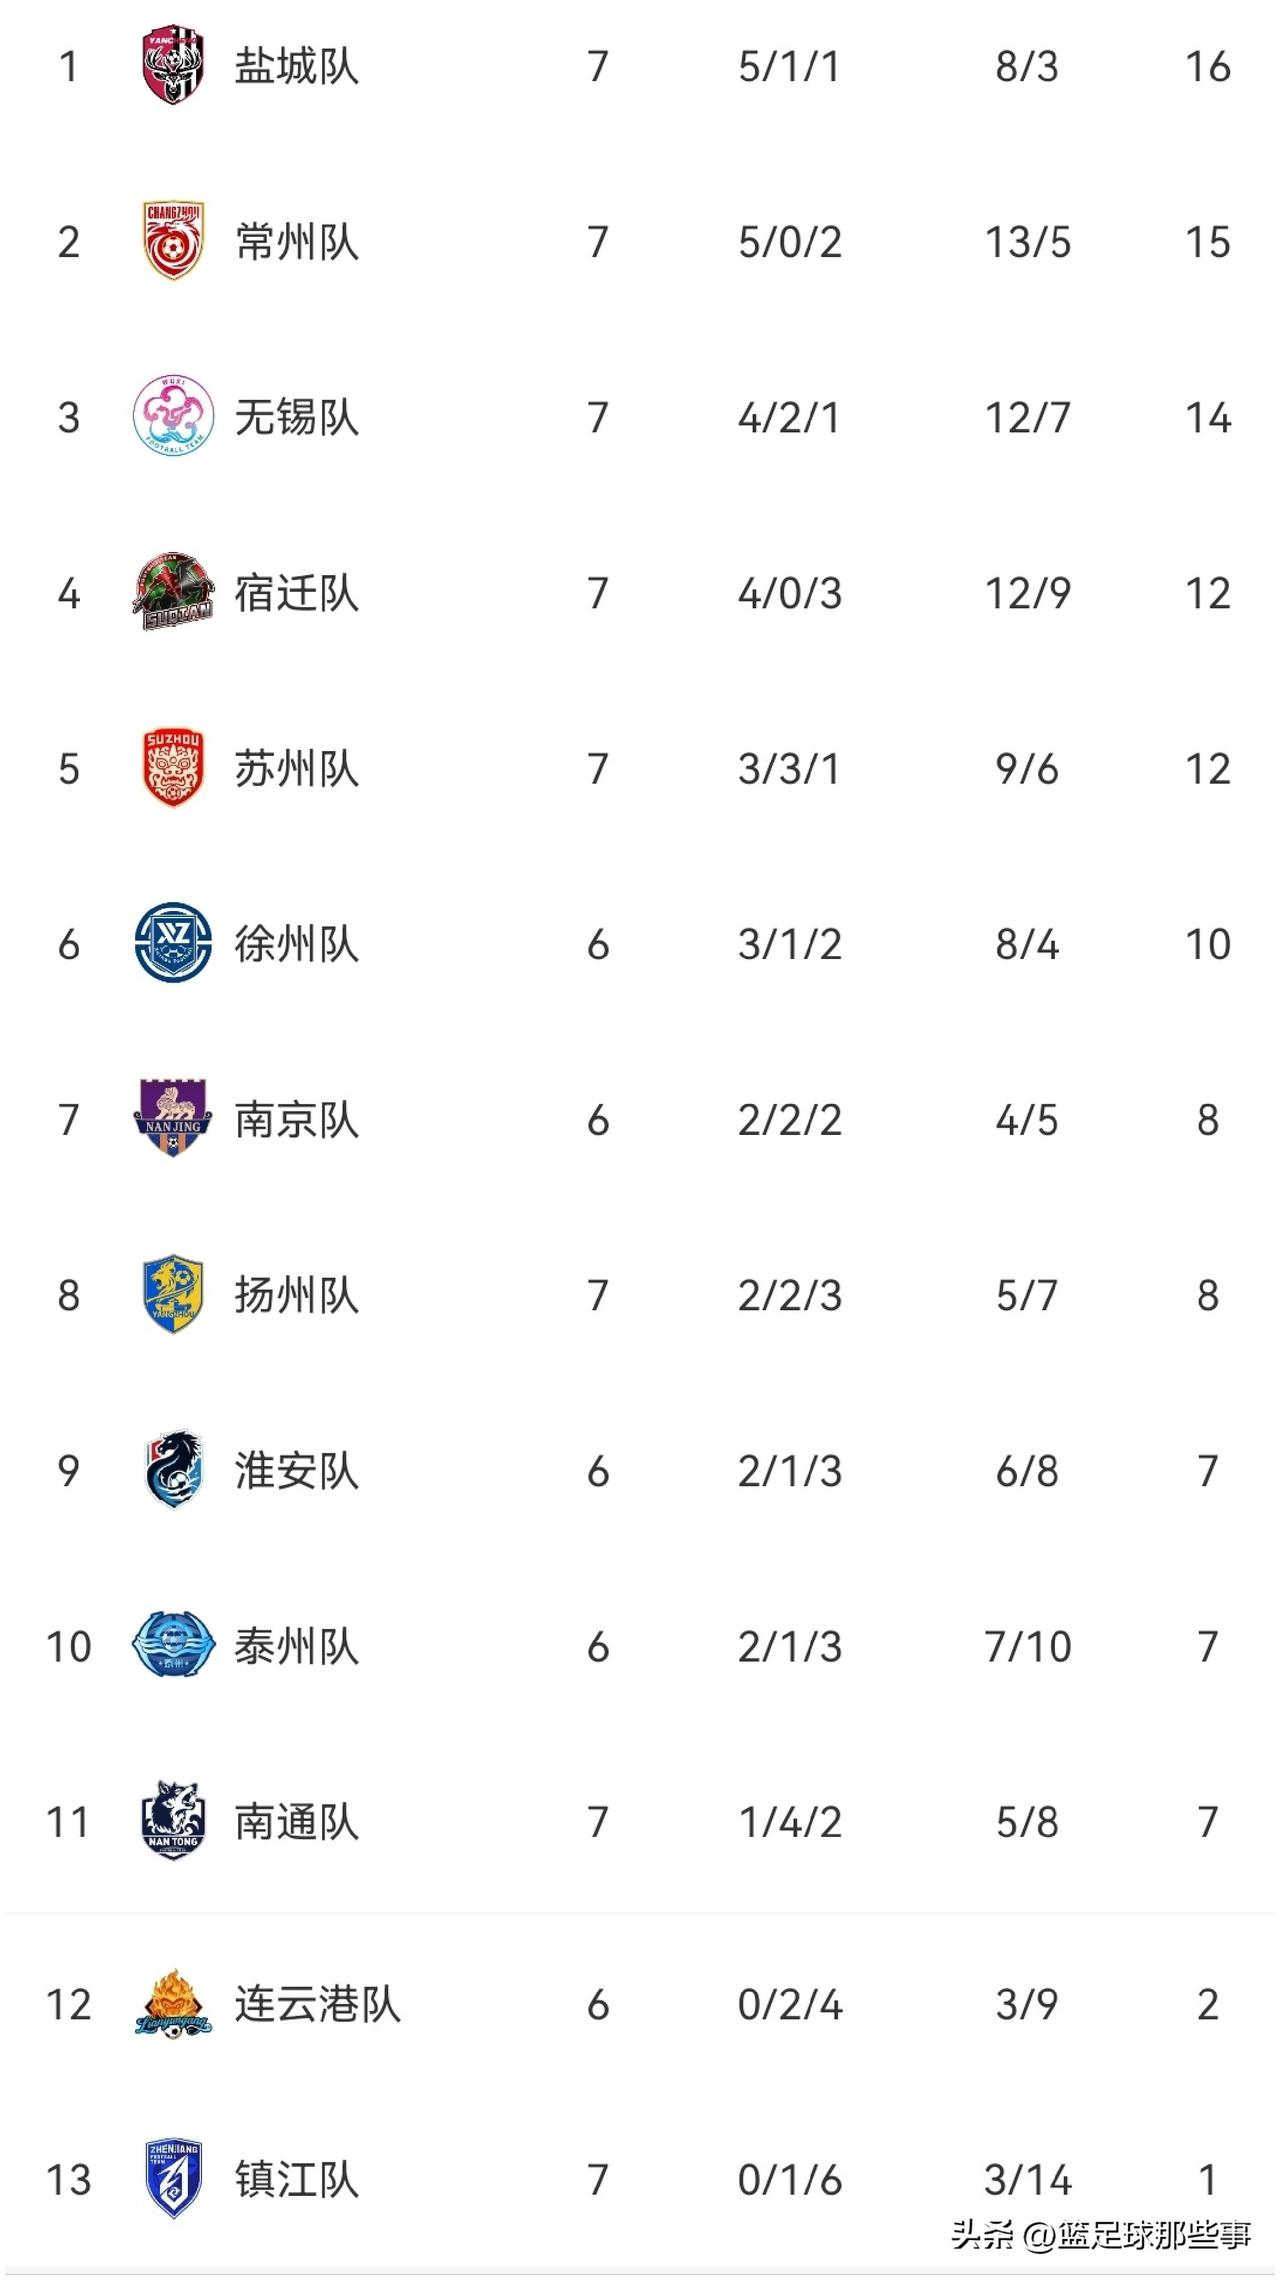1280x2280 pixels.
Task: Open the Wuxi pink team logo
Action: pos(173,417)
